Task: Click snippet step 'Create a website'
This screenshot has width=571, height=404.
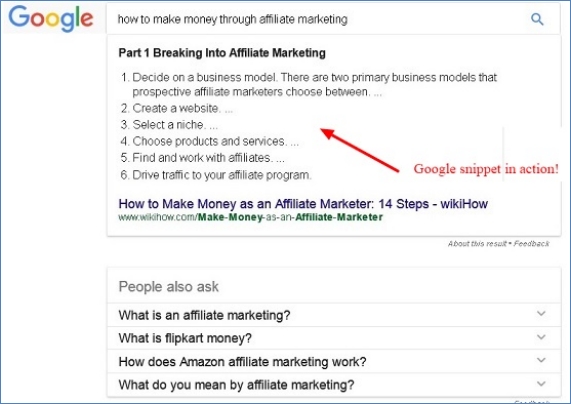Action: [176, 108]
